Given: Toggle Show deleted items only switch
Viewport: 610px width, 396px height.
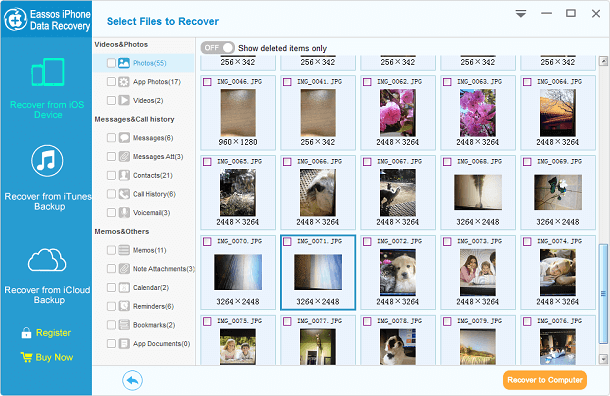Looking at the screenshot, I should [x=217, y=48].
